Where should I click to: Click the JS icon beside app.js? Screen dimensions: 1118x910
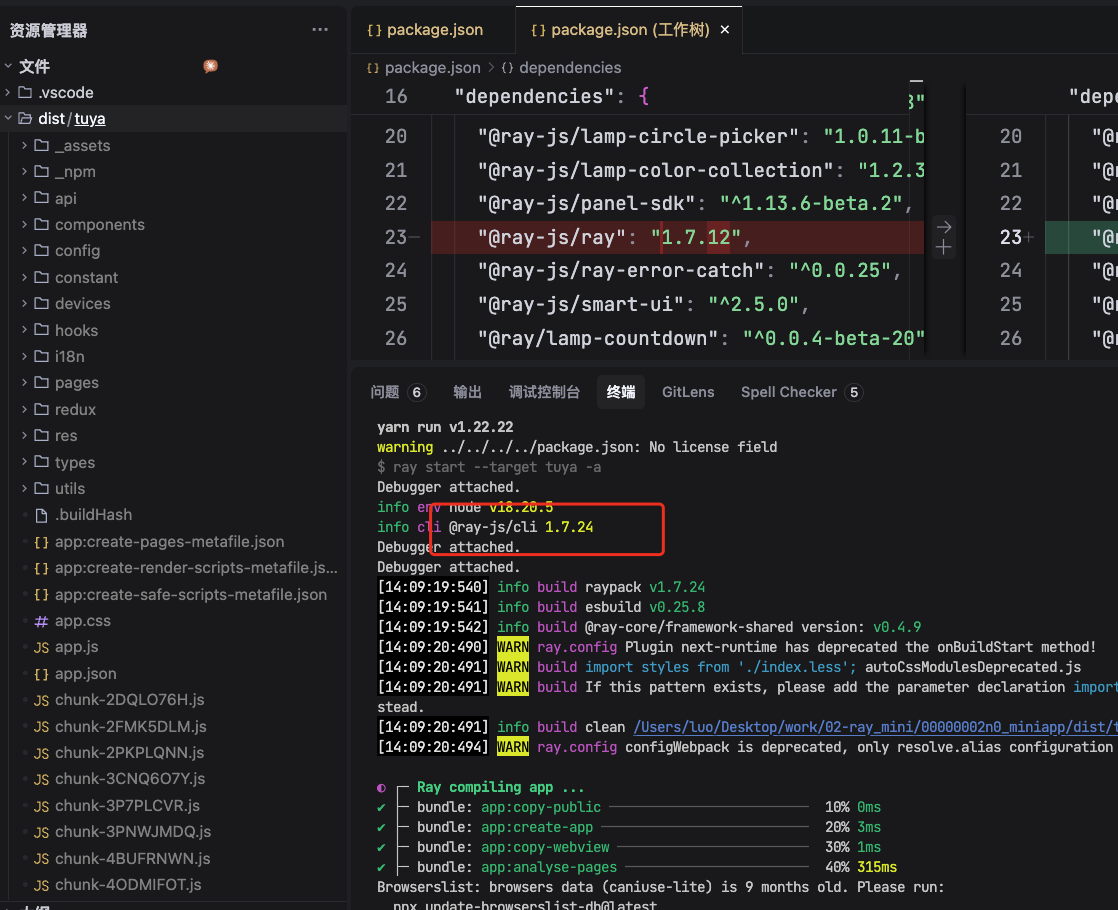[x=41, y=648]
